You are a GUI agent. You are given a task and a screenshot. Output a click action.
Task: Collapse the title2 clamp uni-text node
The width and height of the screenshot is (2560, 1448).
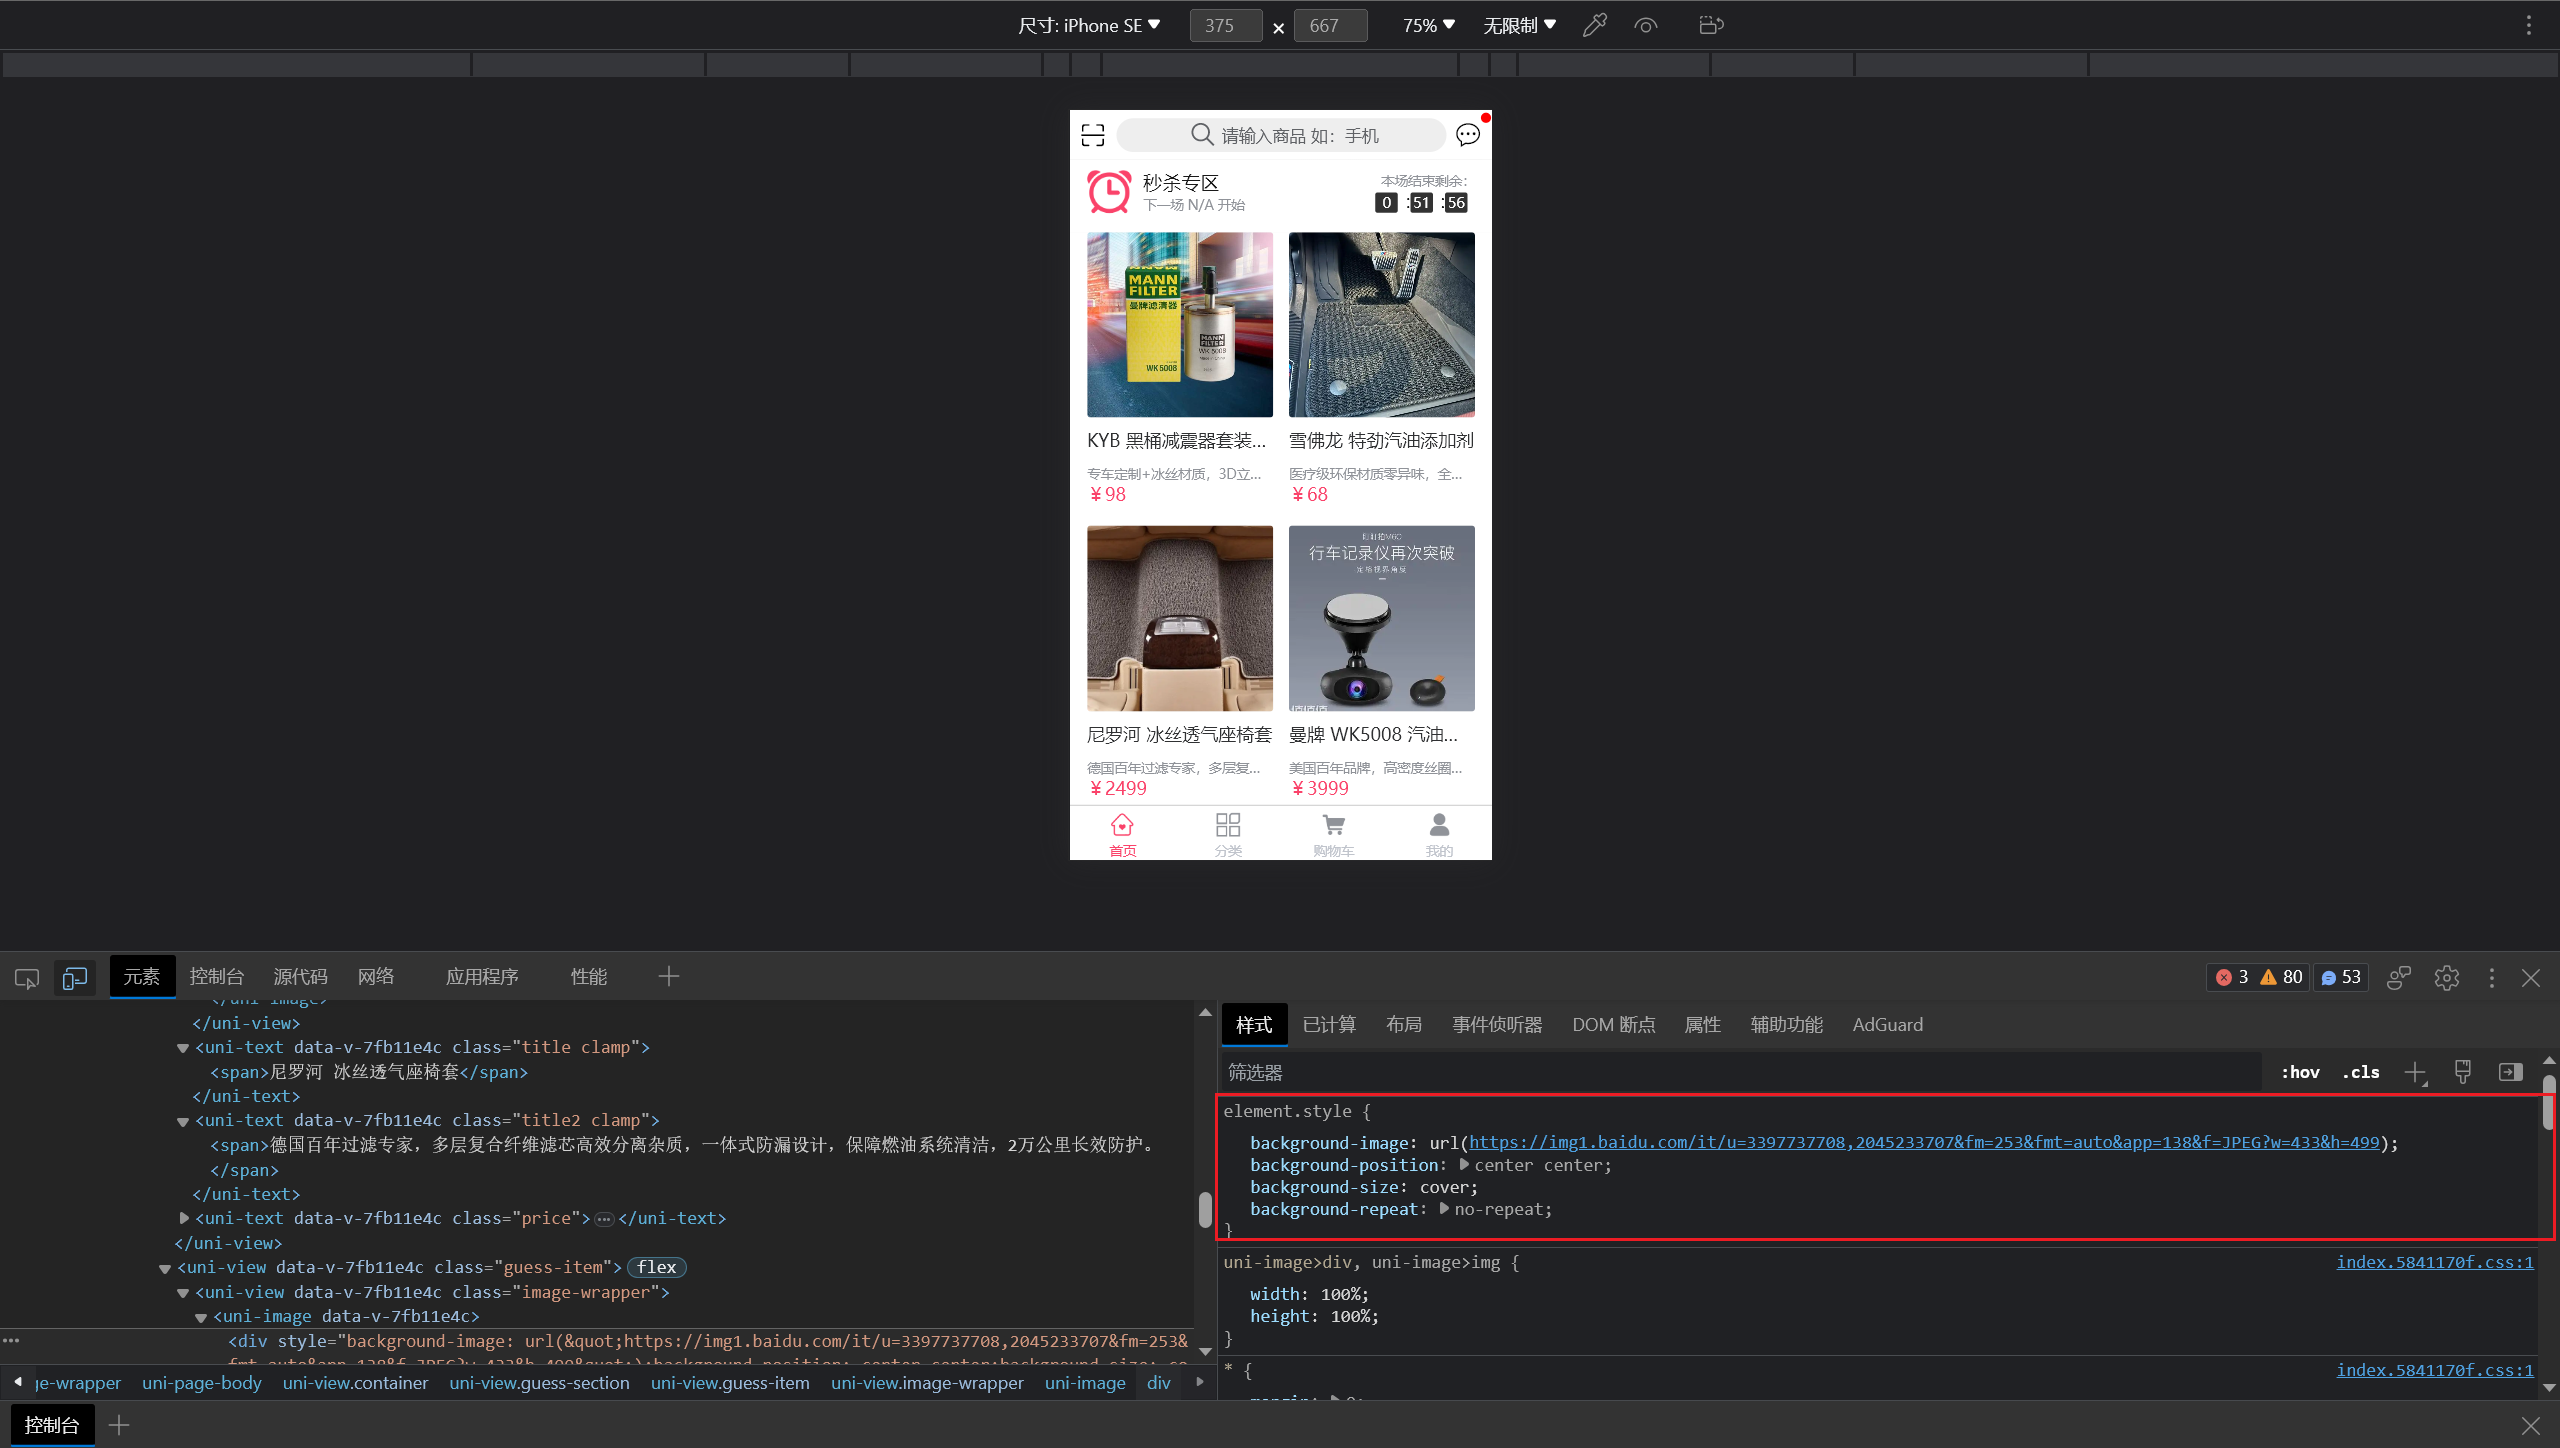coord(183,1121)
